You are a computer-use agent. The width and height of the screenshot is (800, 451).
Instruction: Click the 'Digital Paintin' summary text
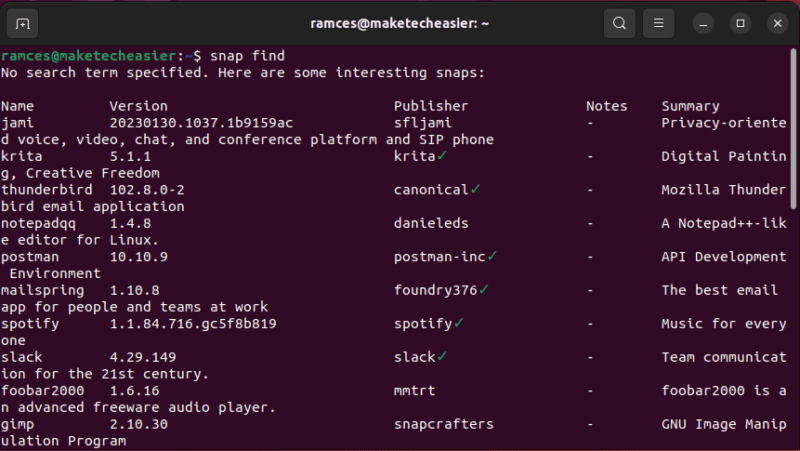pos(723,156)
